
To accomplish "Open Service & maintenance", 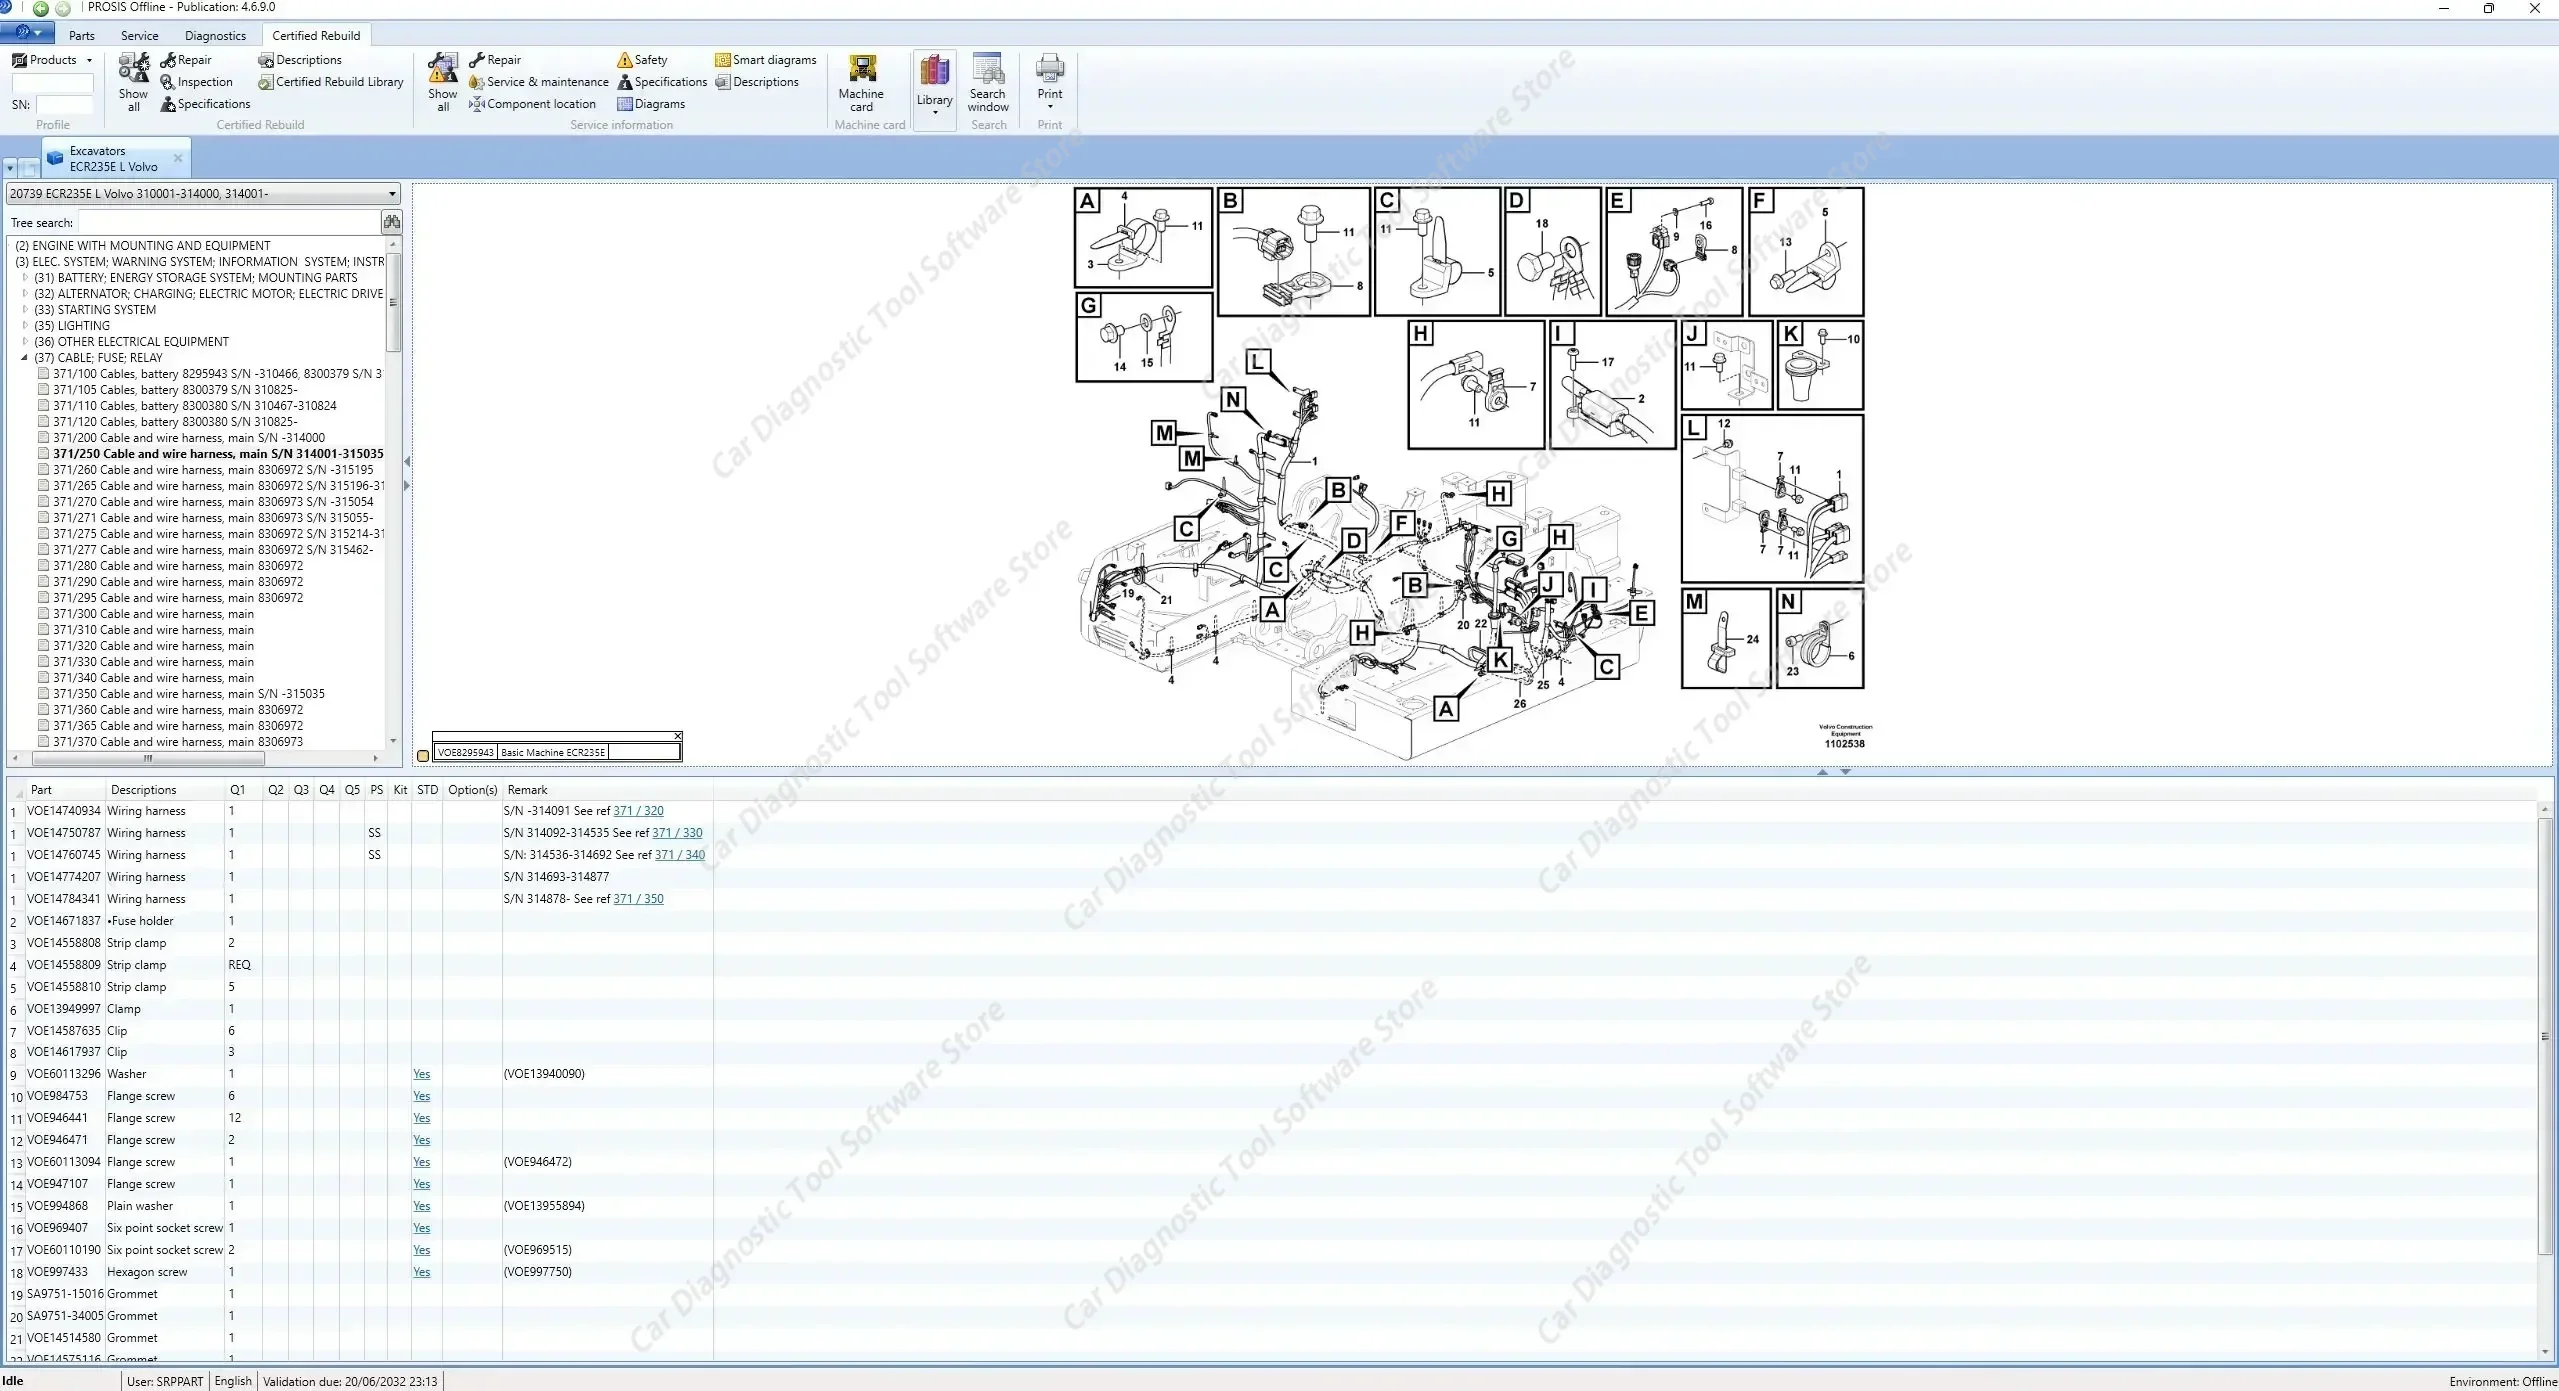I will coord(539,82).
